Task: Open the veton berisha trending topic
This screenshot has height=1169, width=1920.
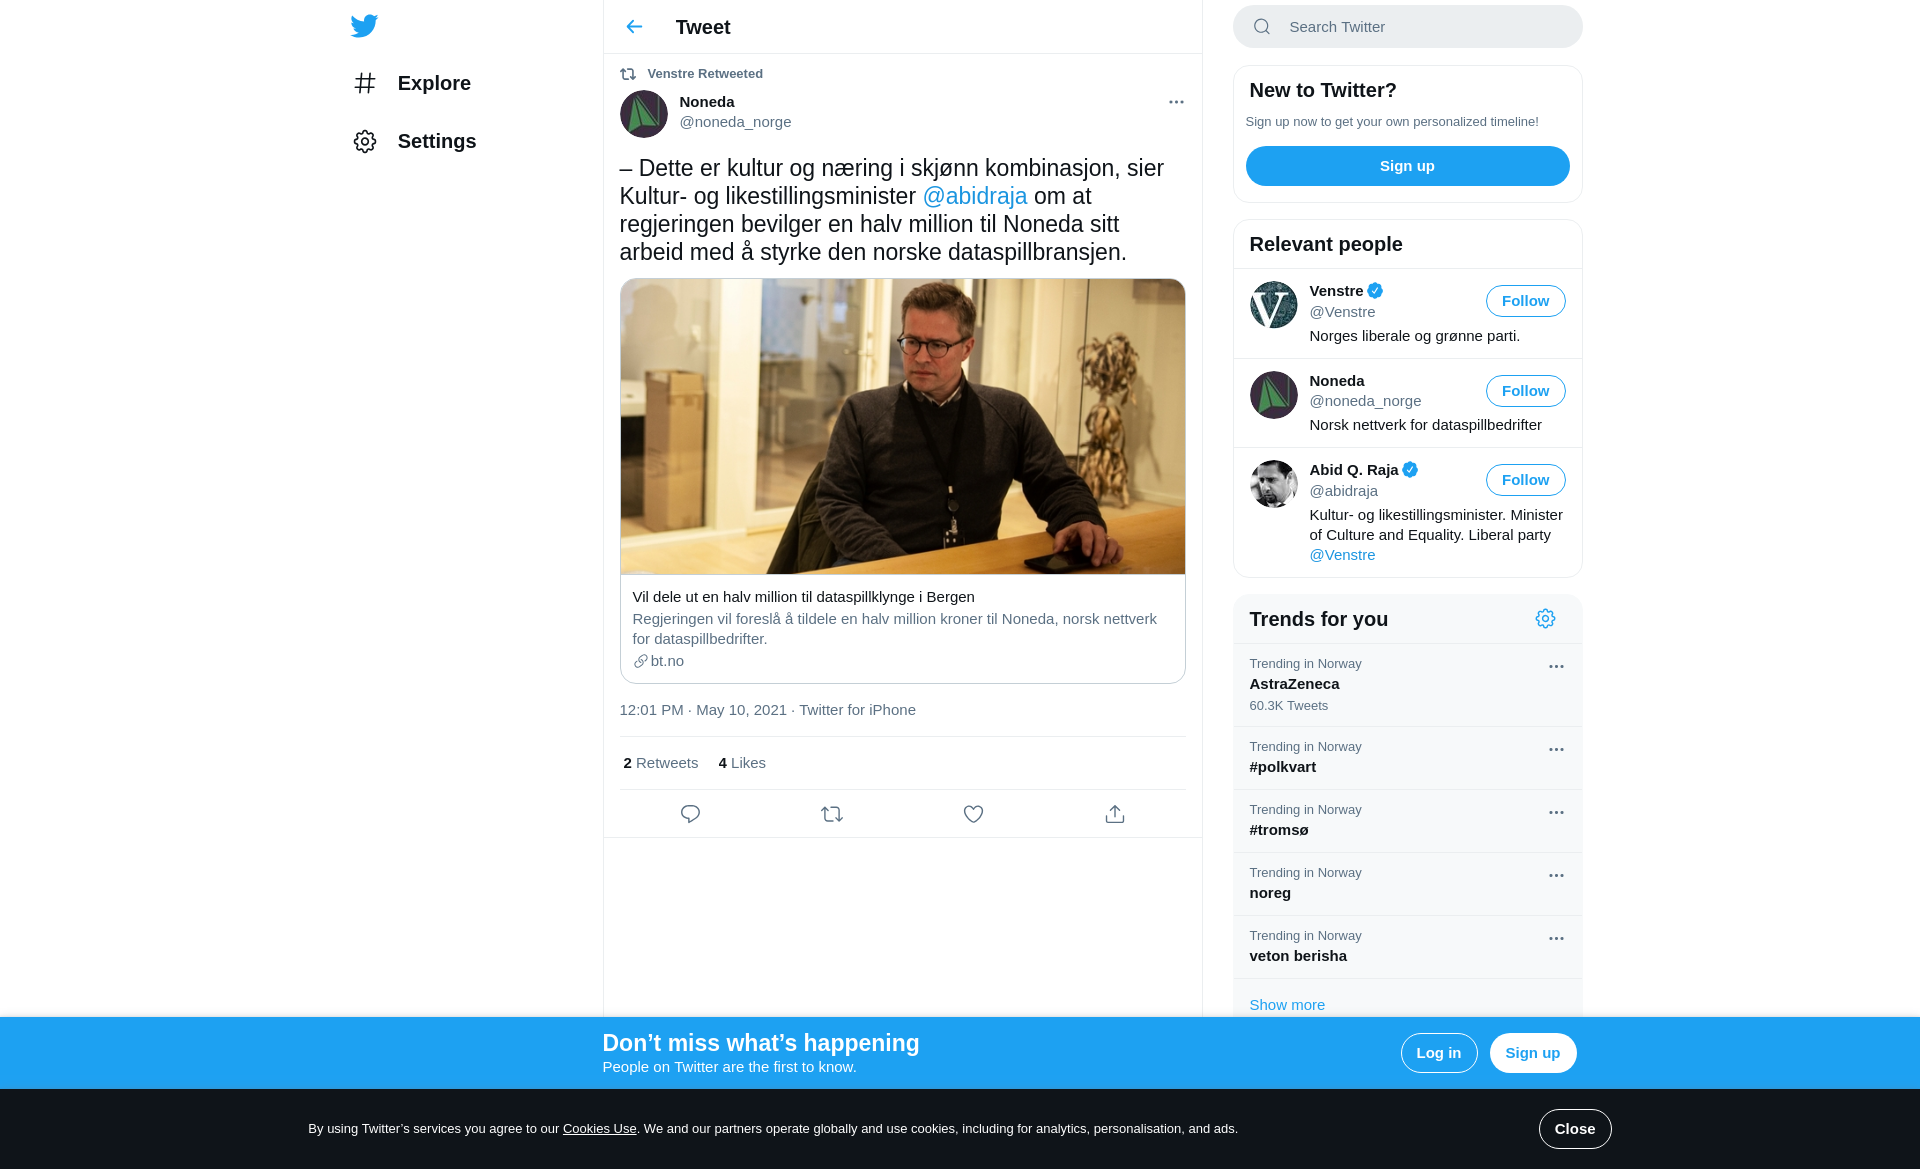Action: point(1407,947)
